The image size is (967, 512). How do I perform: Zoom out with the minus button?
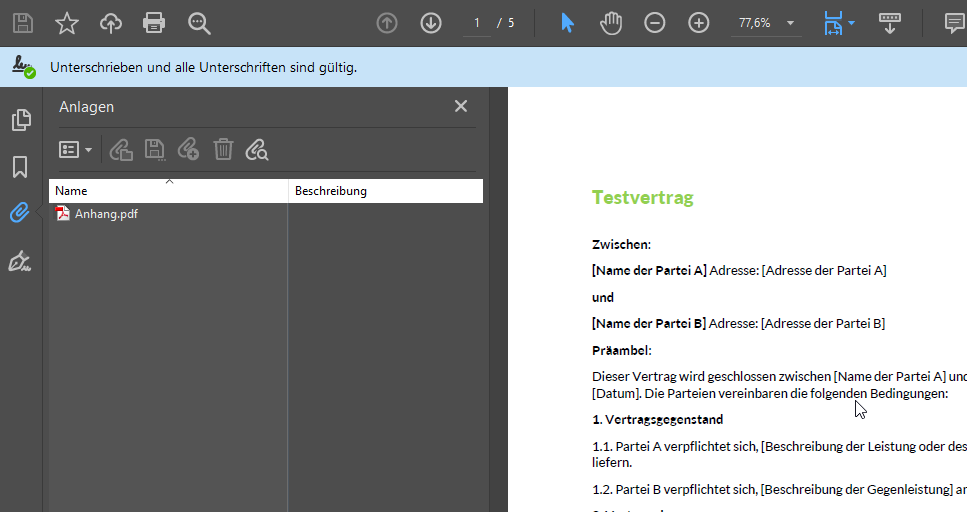click(x=655, y=23)
